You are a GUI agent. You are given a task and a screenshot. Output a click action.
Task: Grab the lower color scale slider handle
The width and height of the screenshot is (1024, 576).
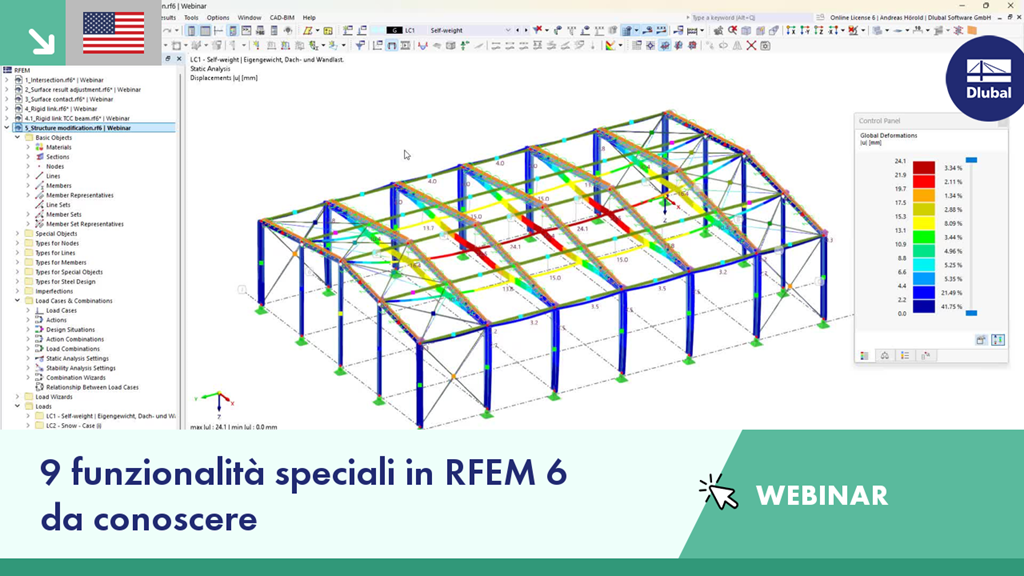coord(971,313)
